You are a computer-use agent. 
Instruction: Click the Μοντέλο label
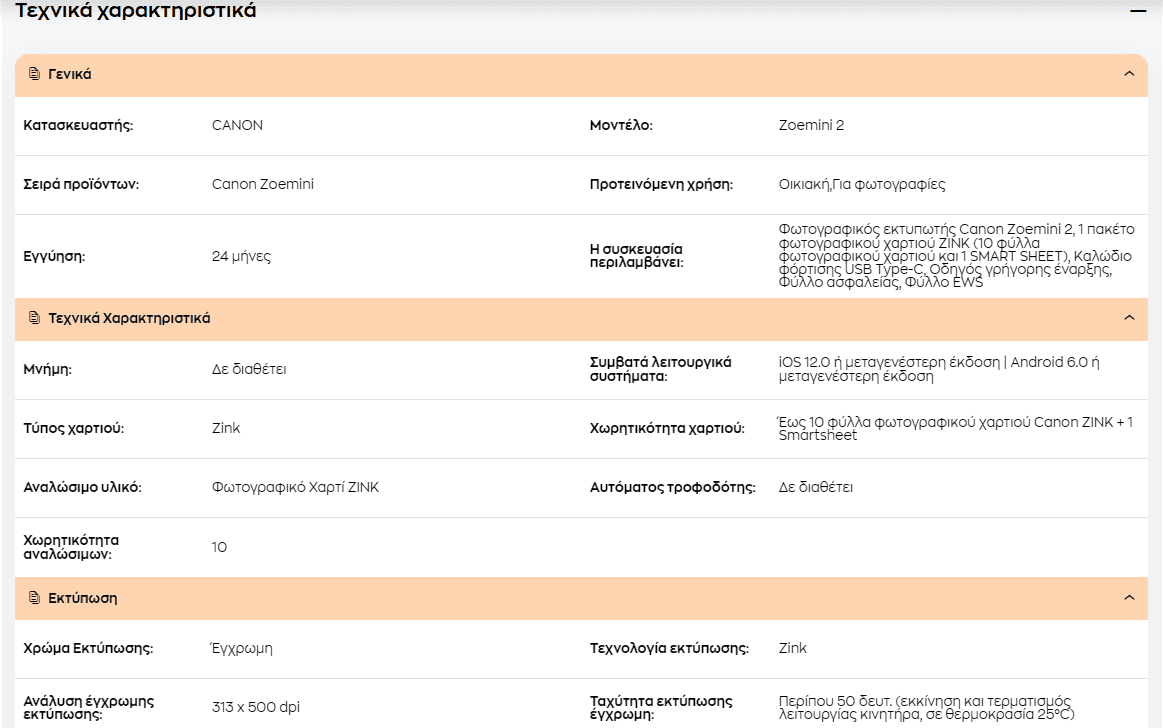[621, 125]
